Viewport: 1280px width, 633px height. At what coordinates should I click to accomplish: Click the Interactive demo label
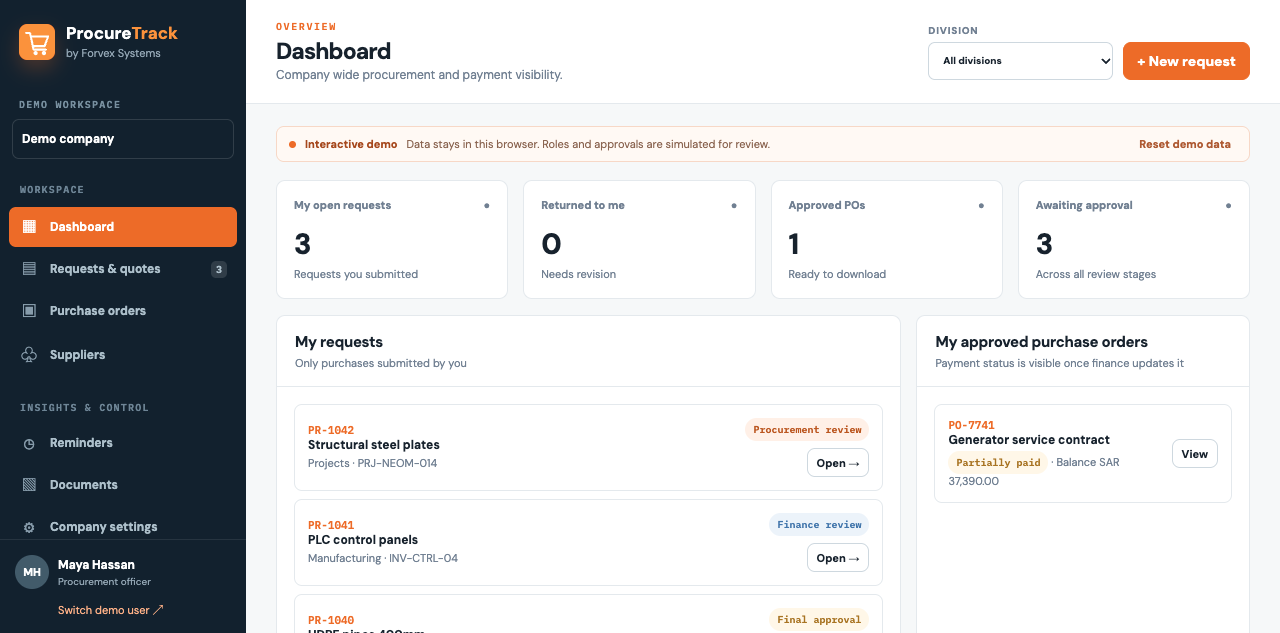coord(351,144)
